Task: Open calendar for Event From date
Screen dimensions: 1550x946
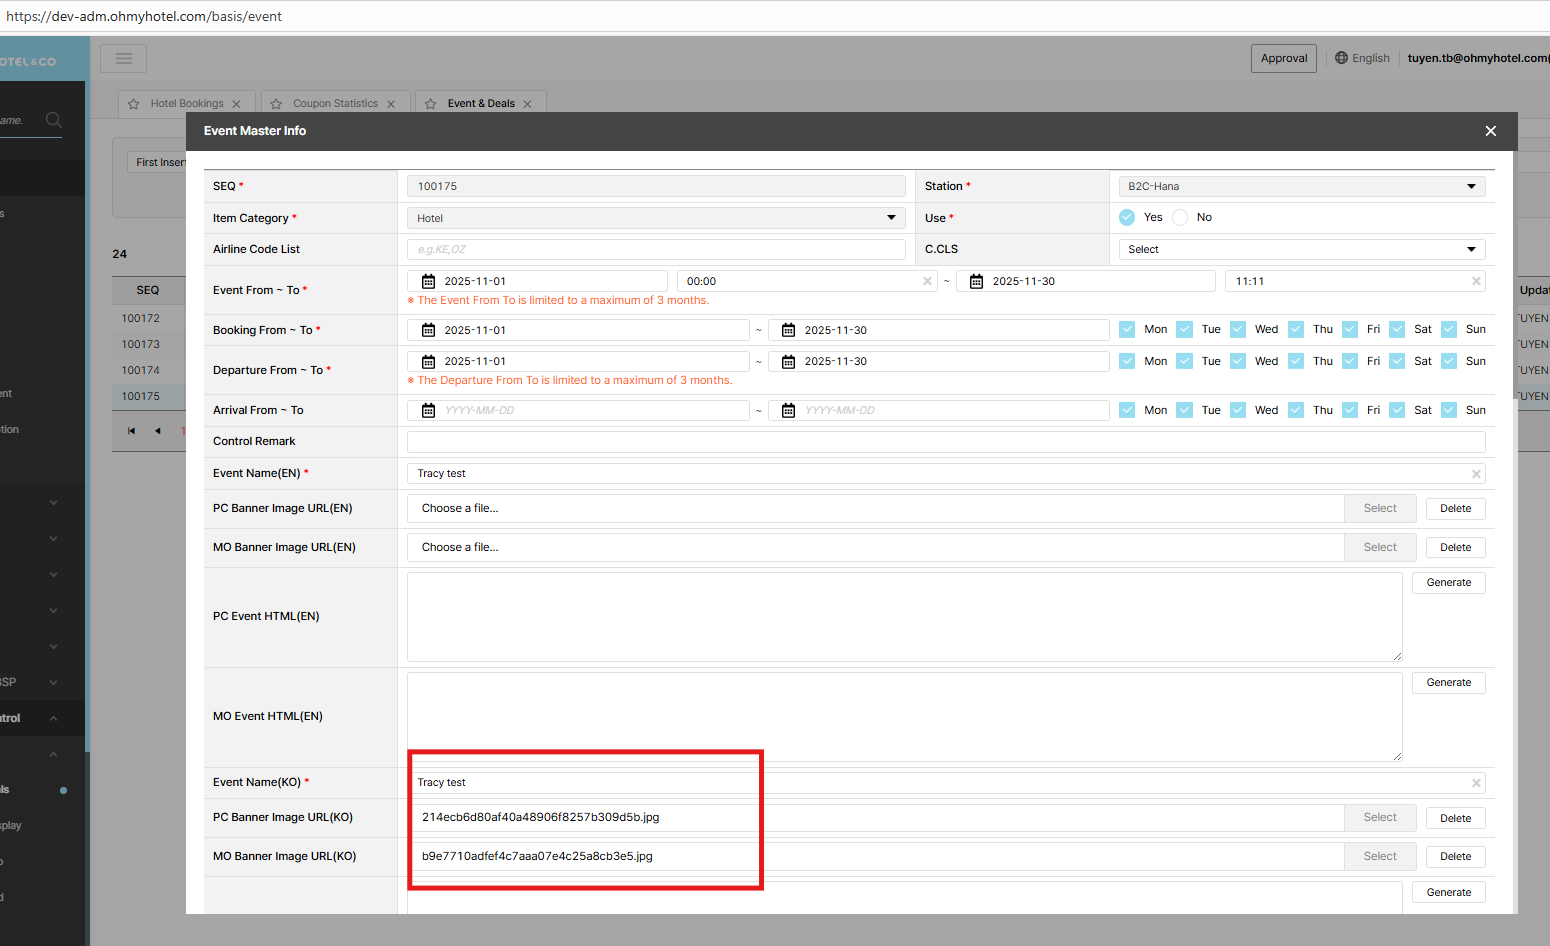Action: (x=428, y=281)
